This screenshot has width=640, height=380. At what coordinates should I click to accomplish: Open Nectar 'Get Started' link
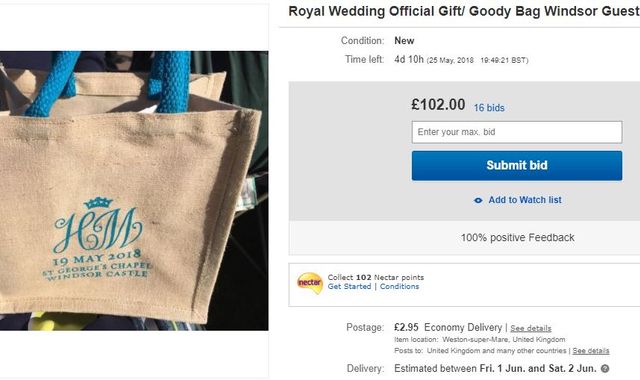pos(349,287)
